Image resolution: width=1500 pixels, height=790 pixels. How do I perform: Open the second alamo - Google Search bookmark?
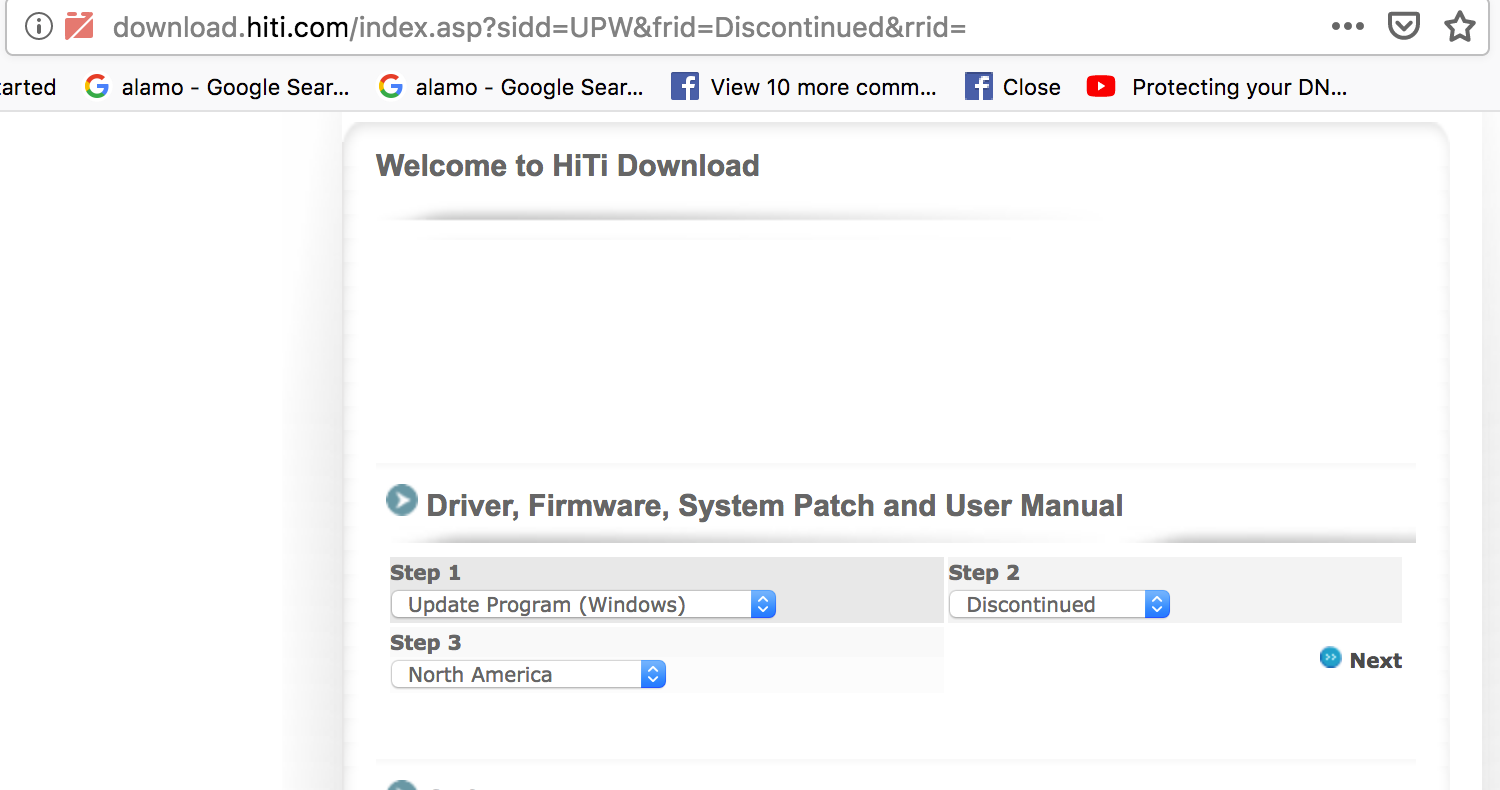[511, 87]
